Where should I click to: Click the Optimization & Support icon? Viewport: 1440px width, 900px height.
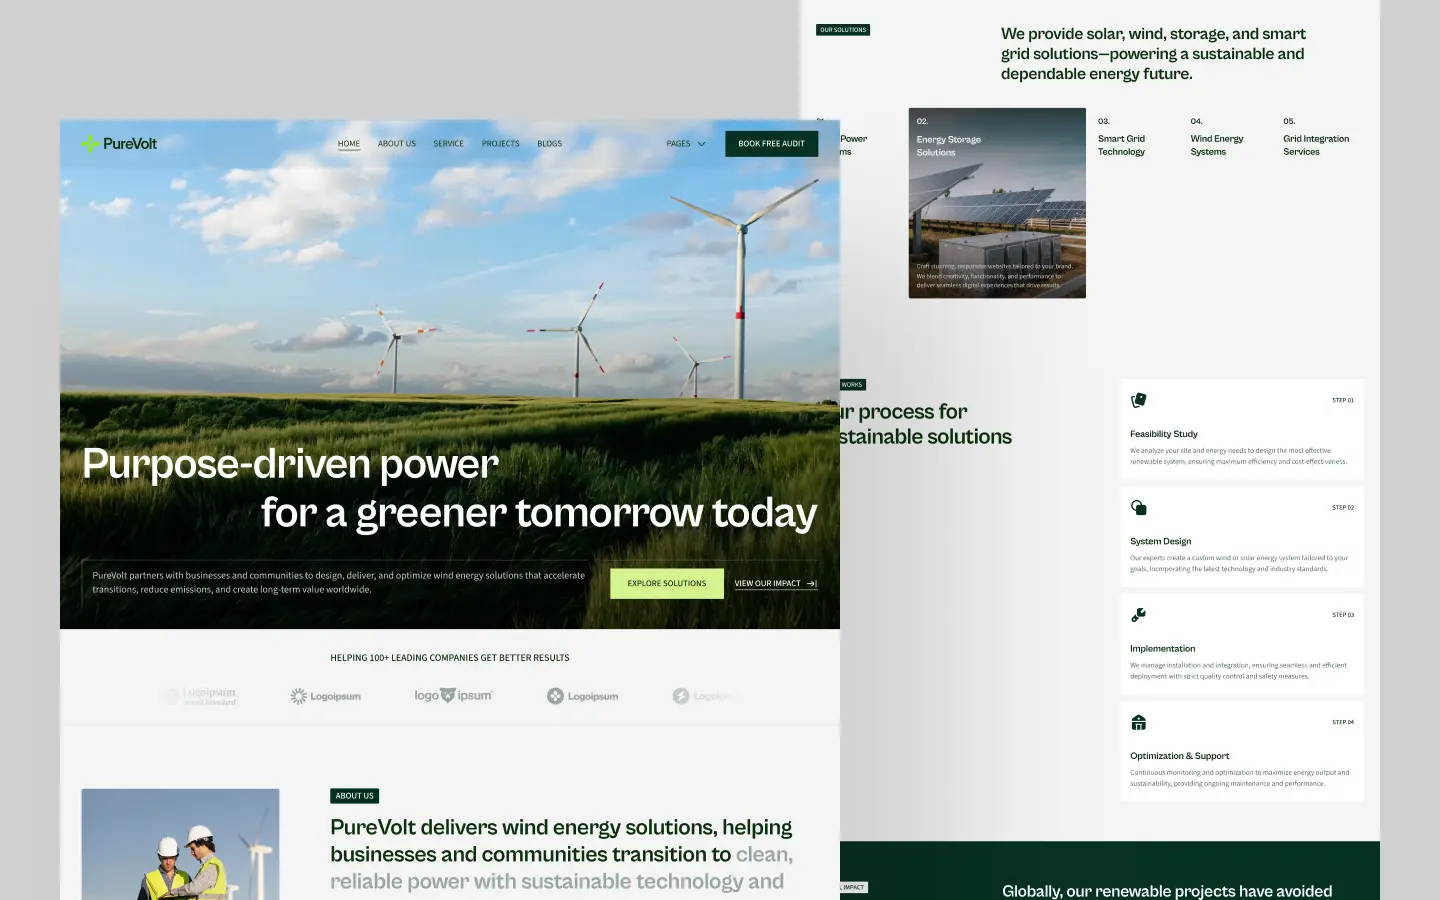(1138, 722)
